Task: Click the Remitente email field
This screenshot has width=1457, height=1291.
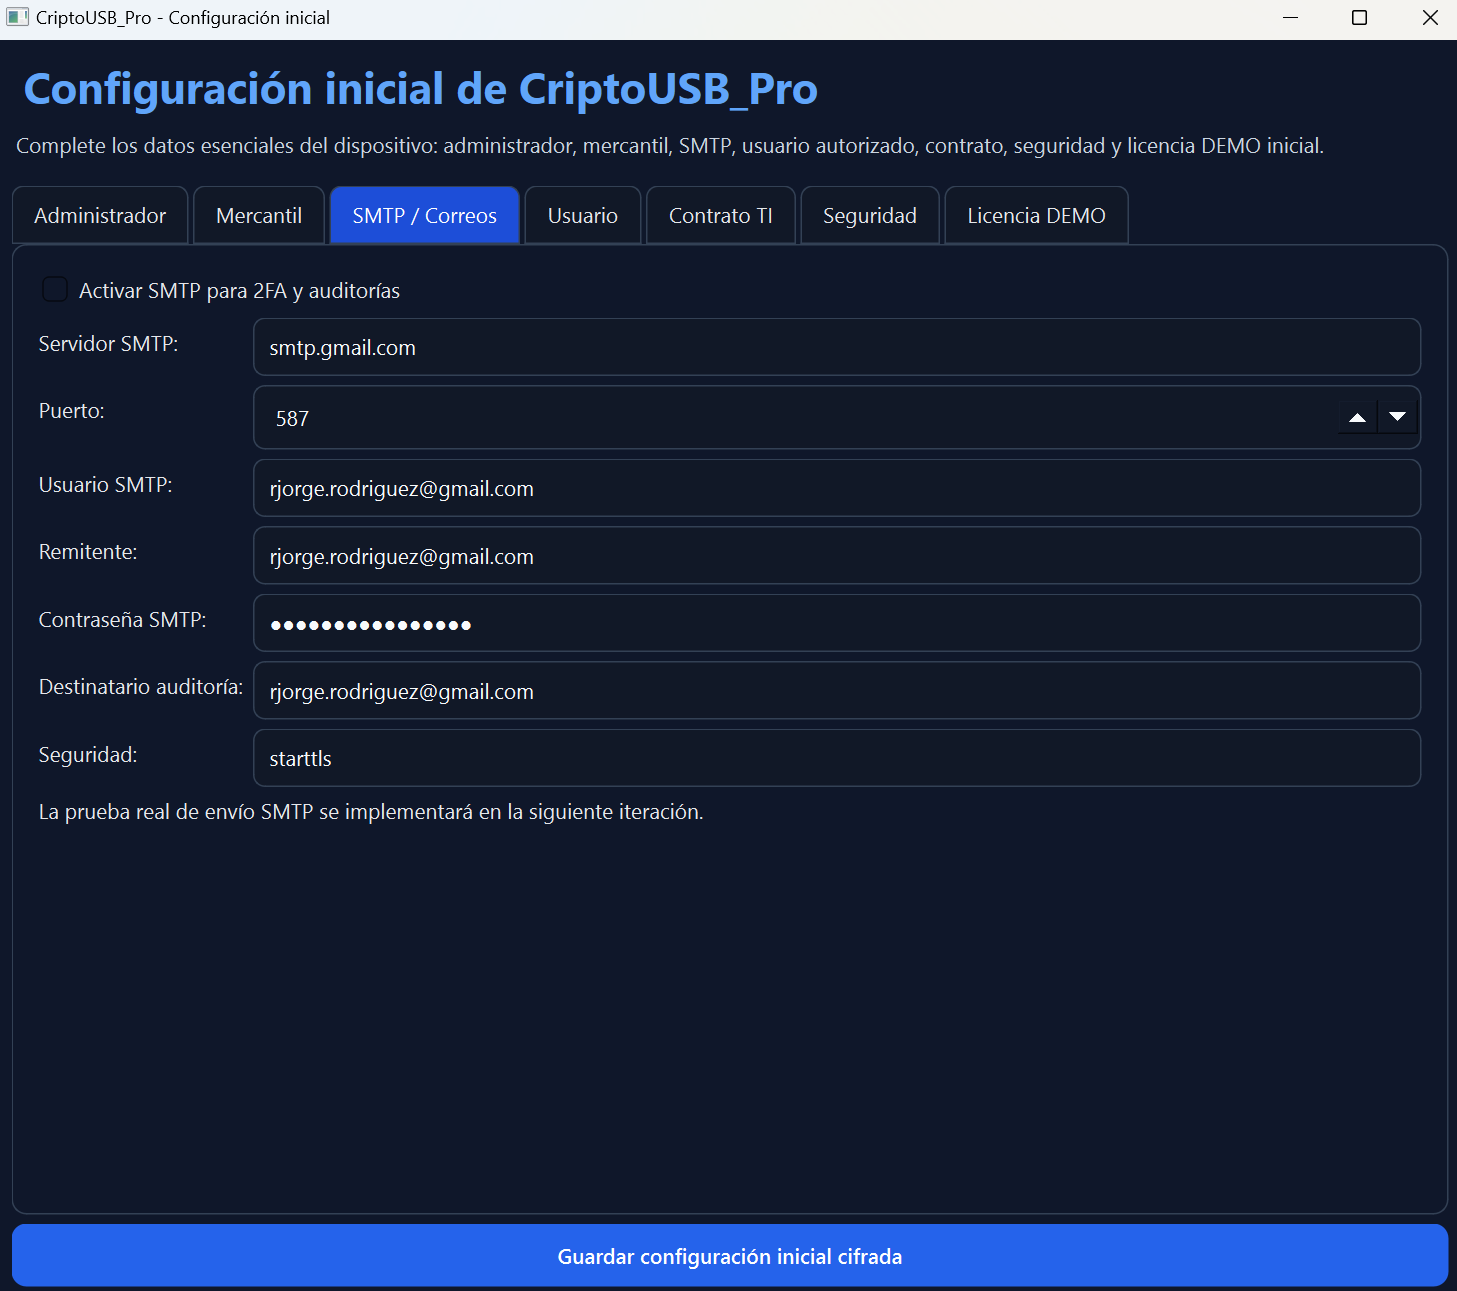Action: [x=837, y=556]
